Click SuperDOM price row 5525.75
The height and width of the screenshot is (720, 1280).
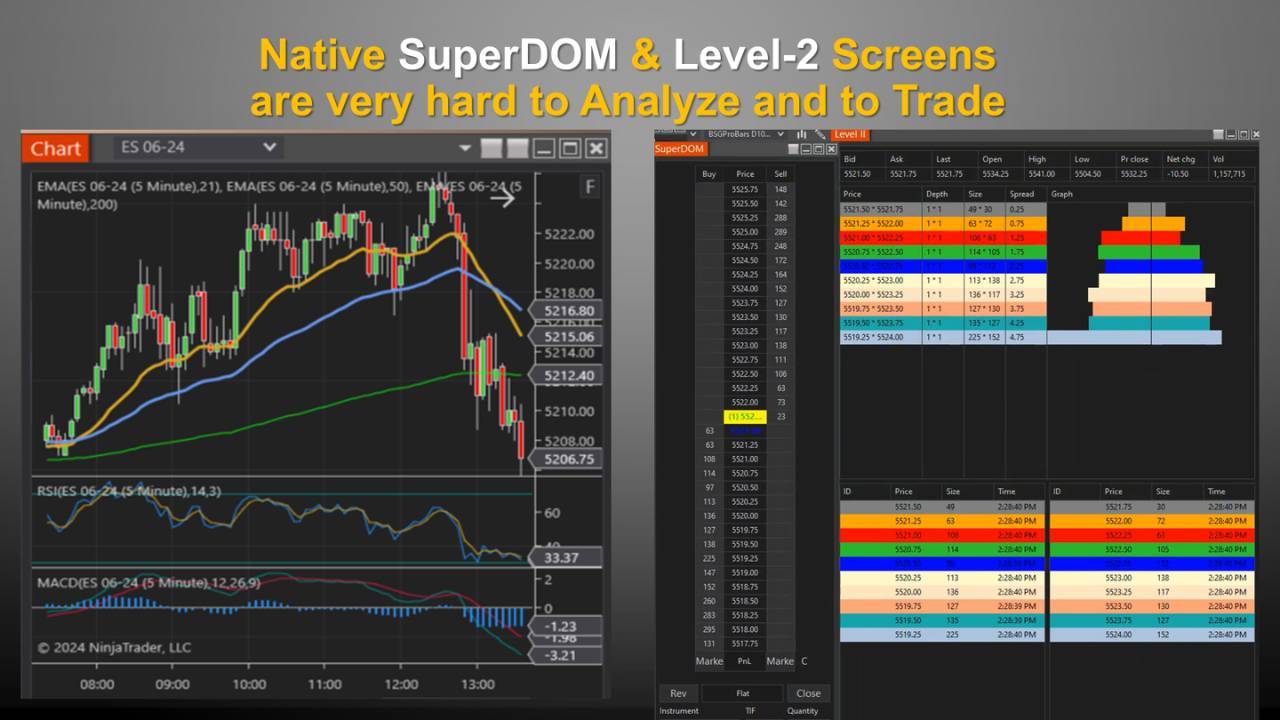tap(744, 189)
